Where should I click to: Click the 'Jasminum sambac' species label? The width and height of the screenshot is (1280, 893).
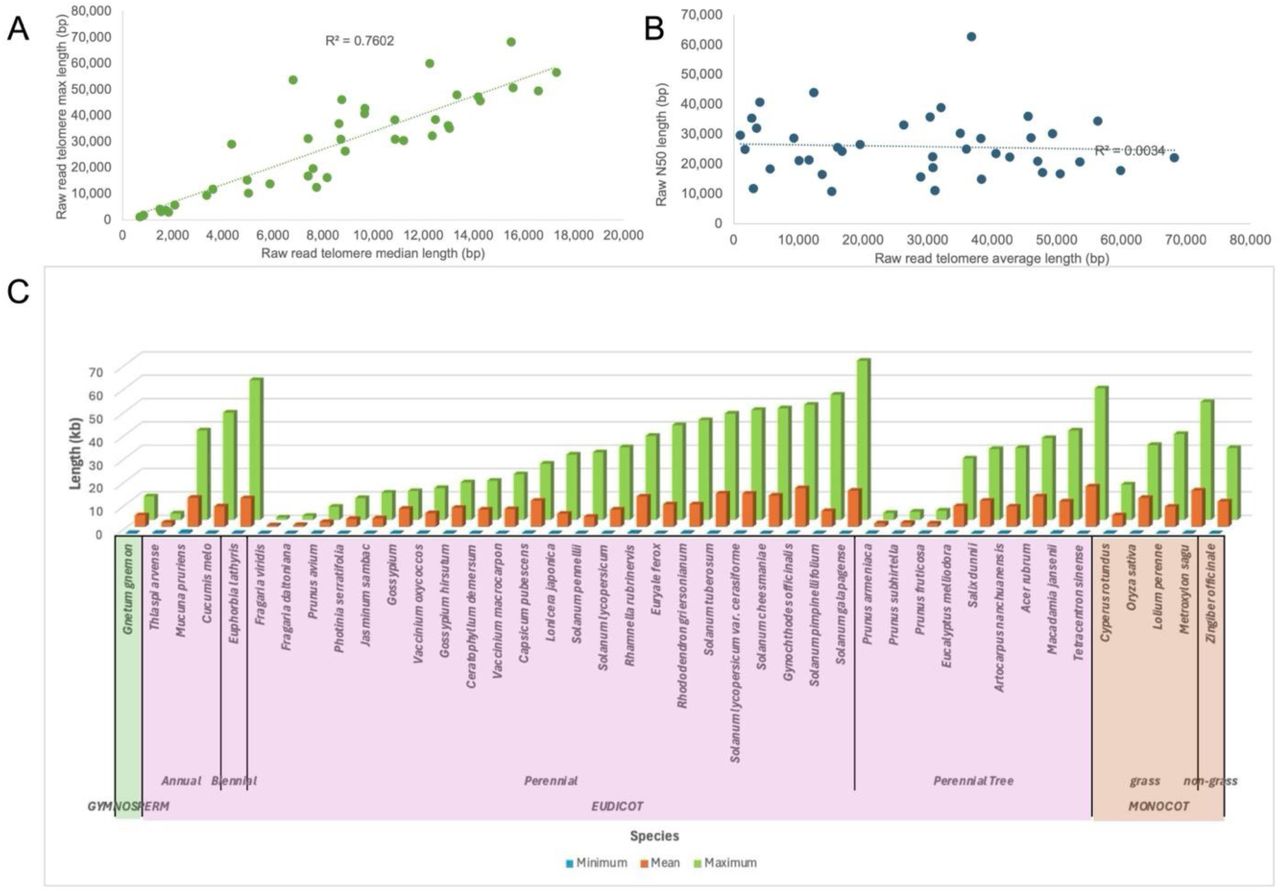pos(367,595)
